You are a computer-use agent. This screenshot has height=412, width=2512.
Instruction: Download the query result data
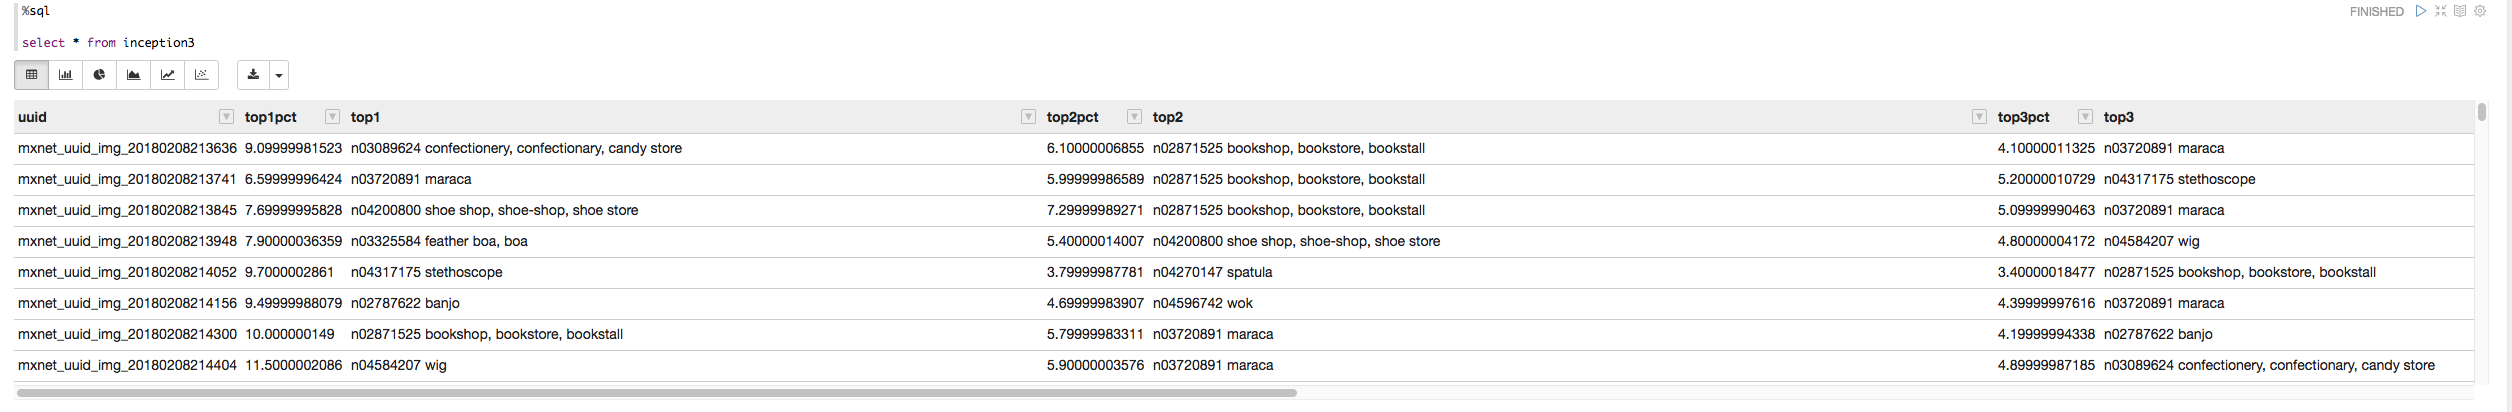(x=253, y=75)
